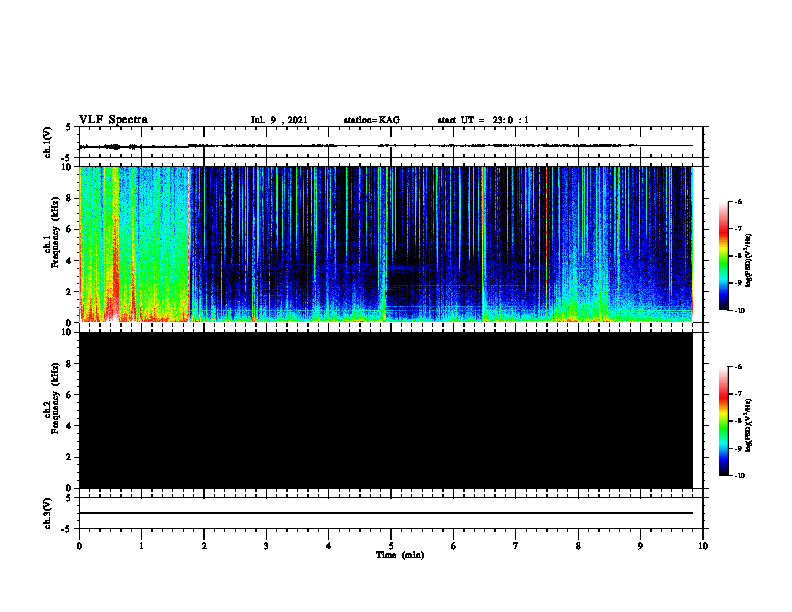
Task: Click the "1" tick on the time axis
Action: pos(141,546)
